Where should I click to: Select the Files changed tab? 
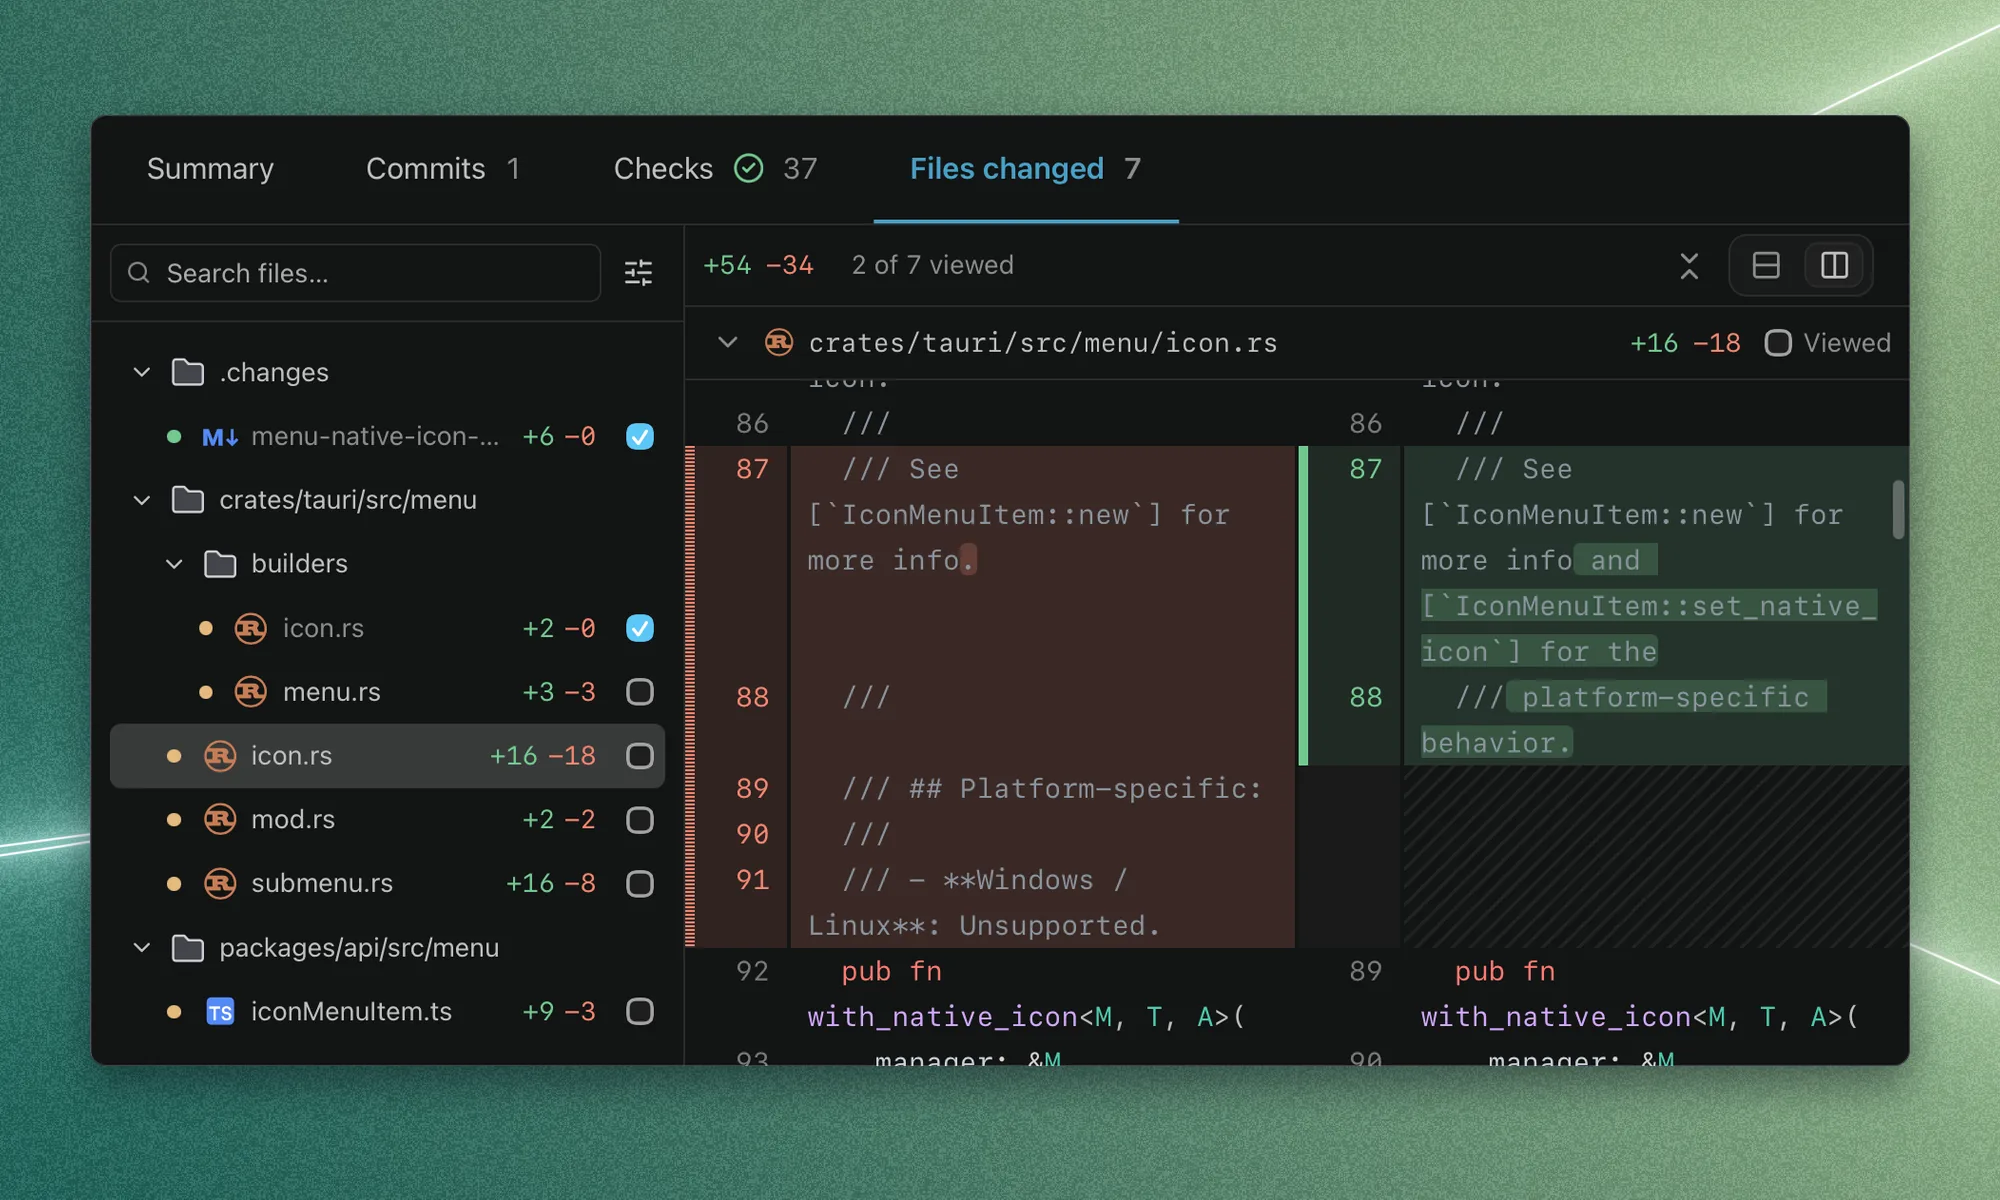pyautogui.click(x=1026, y=169)
